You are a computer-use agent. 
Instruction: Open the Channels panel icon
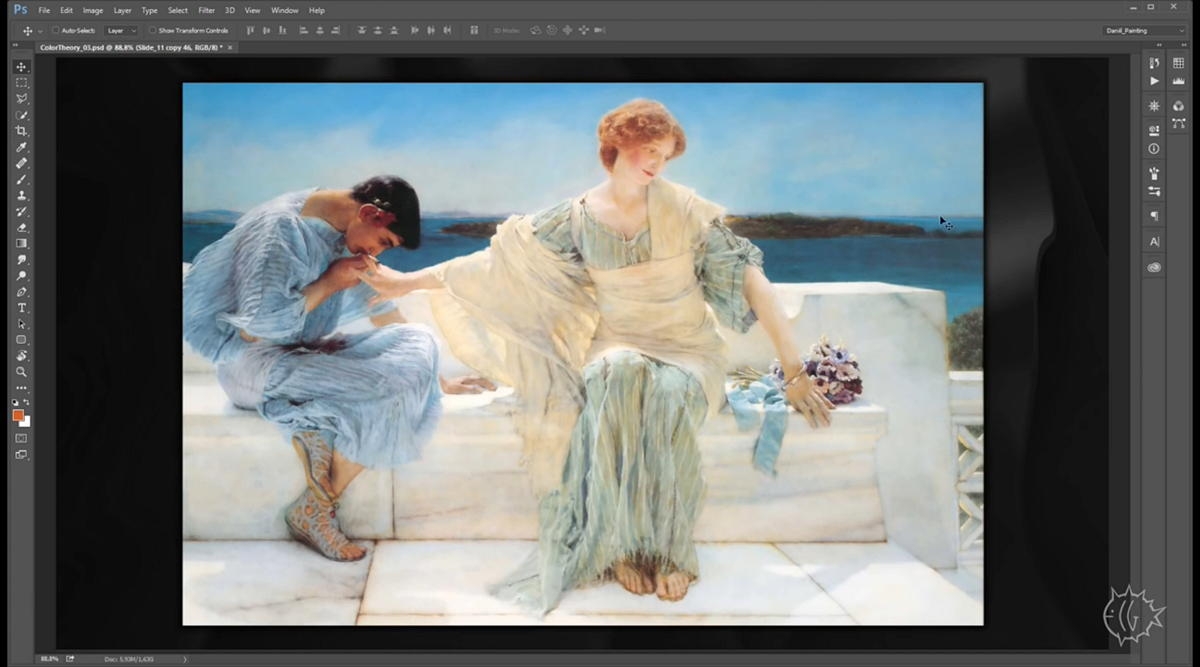click(1179, 106)
